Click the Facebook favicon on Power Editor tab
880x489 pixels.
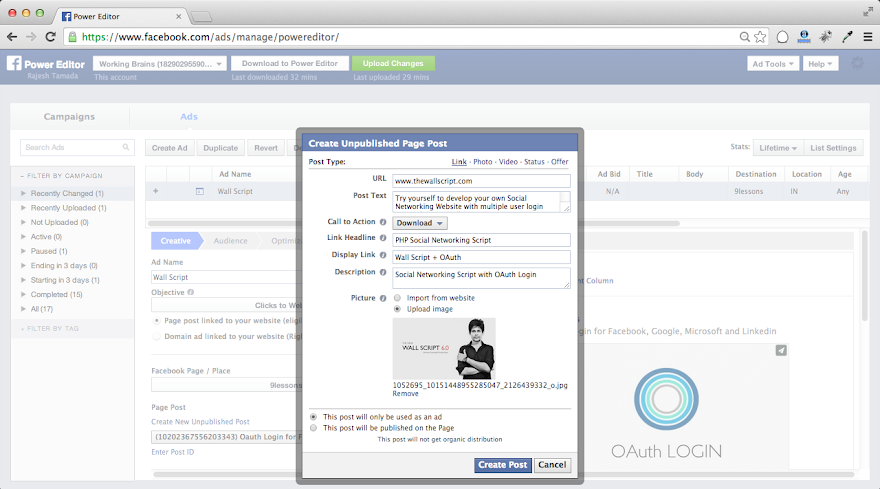(x=66, y=16)
